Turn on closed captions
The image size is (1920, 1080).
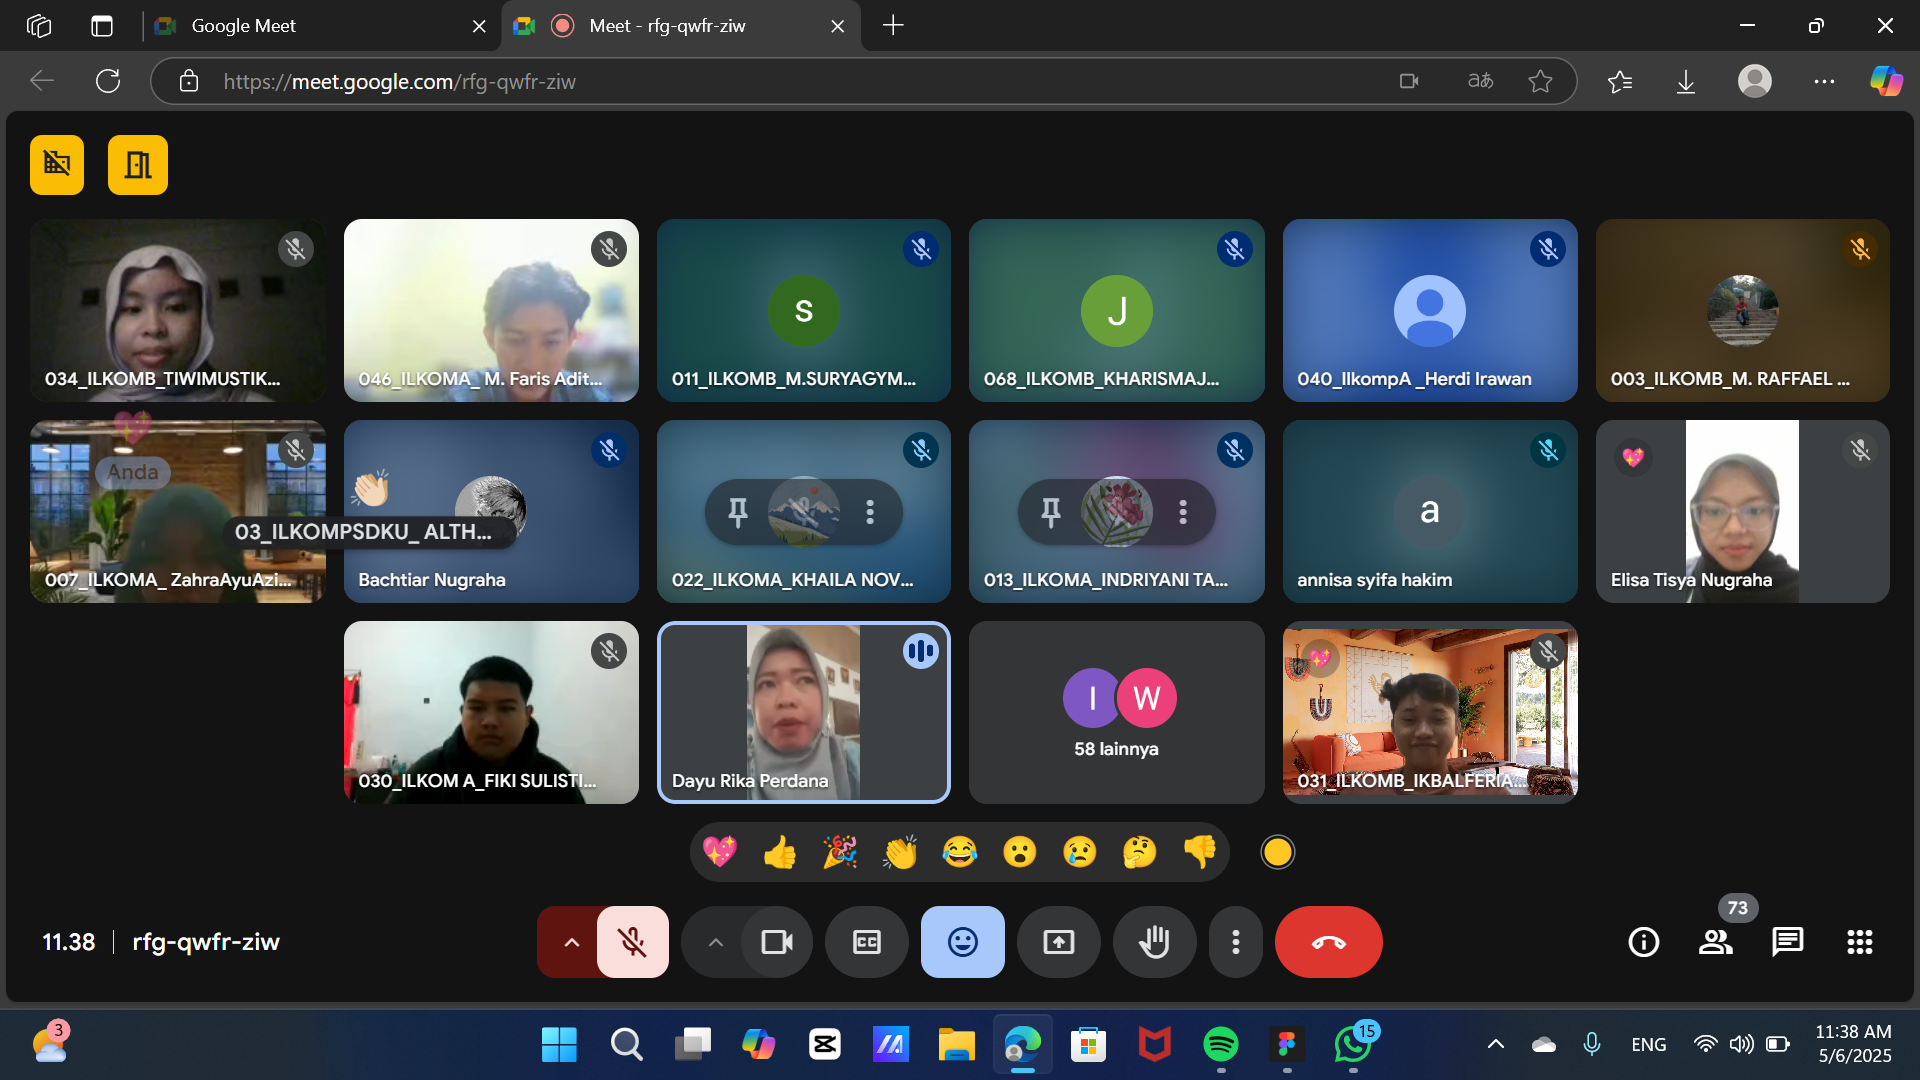[866, 942]
